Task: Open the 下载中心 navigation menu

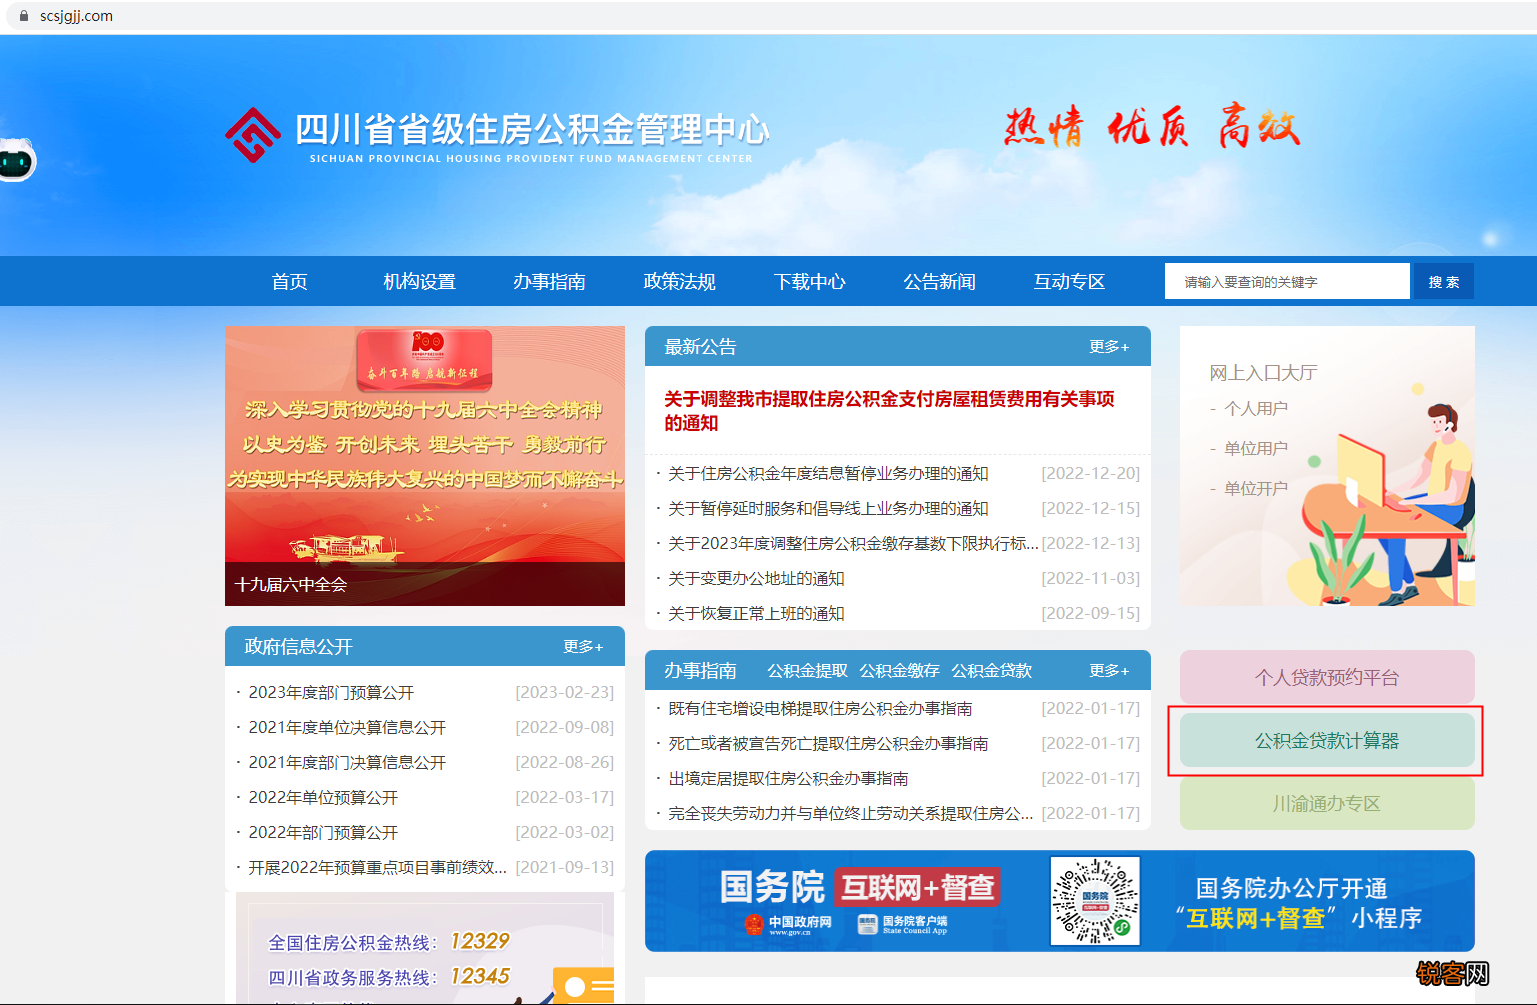Action: [809, 281]
